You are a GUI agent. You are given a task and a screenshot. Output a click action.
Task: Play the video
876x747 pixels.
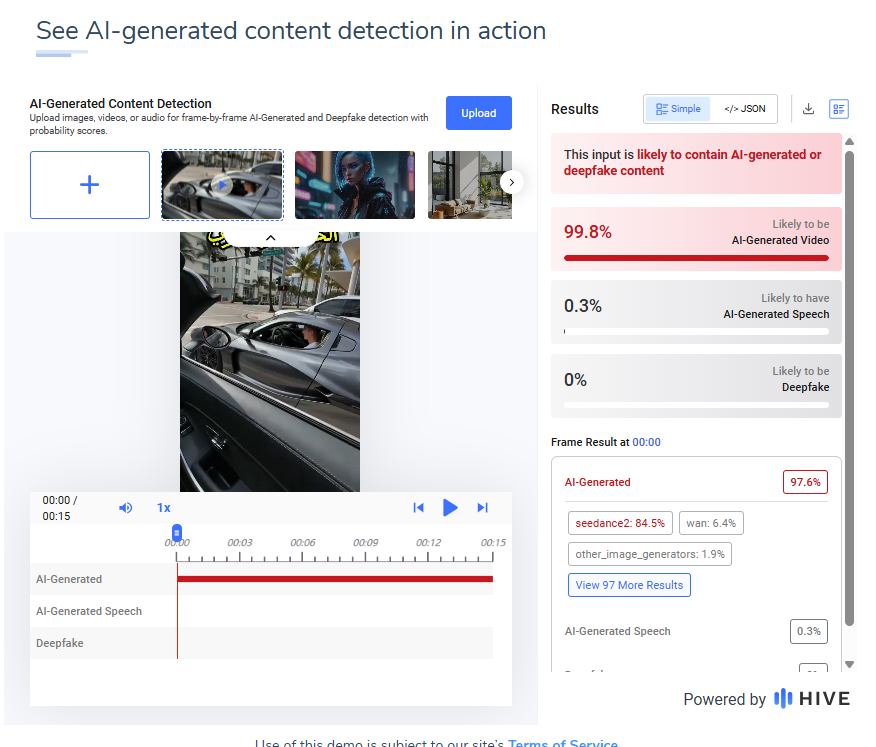[450, 508]
